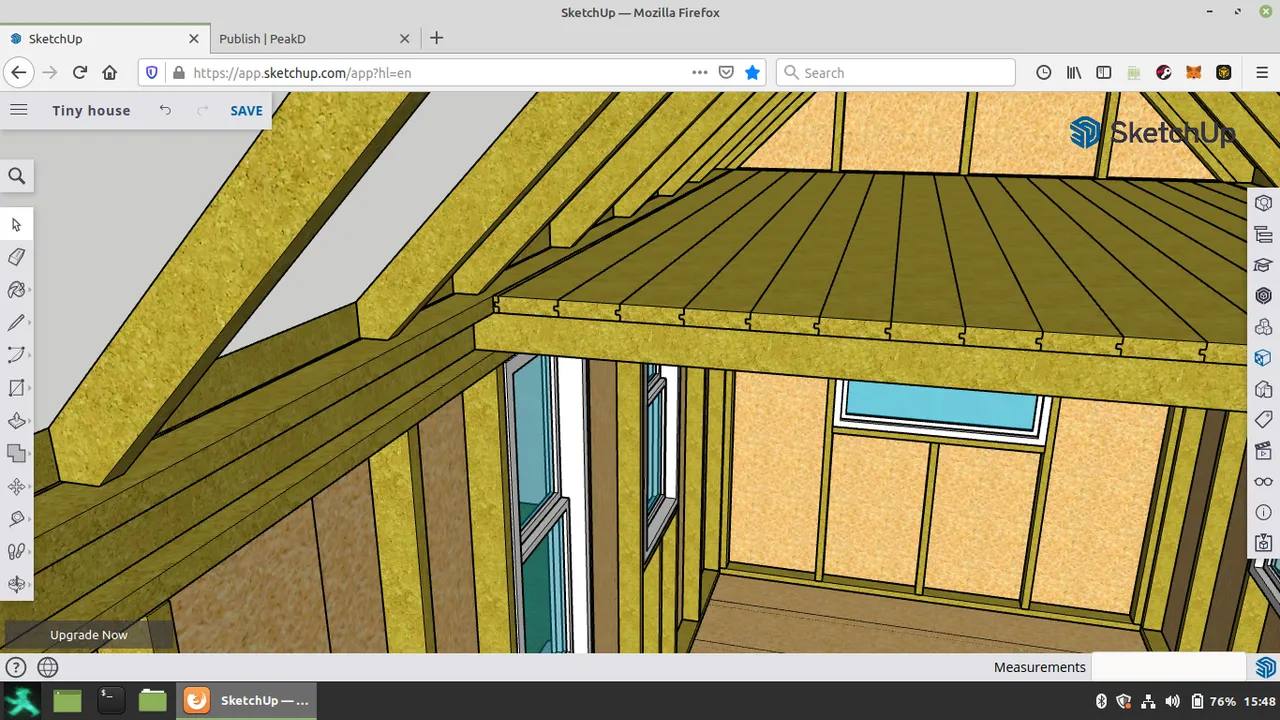The height and width of the screenshot is (720, 1280).
Task: Select the Move tool
Action: click(16, 487)
